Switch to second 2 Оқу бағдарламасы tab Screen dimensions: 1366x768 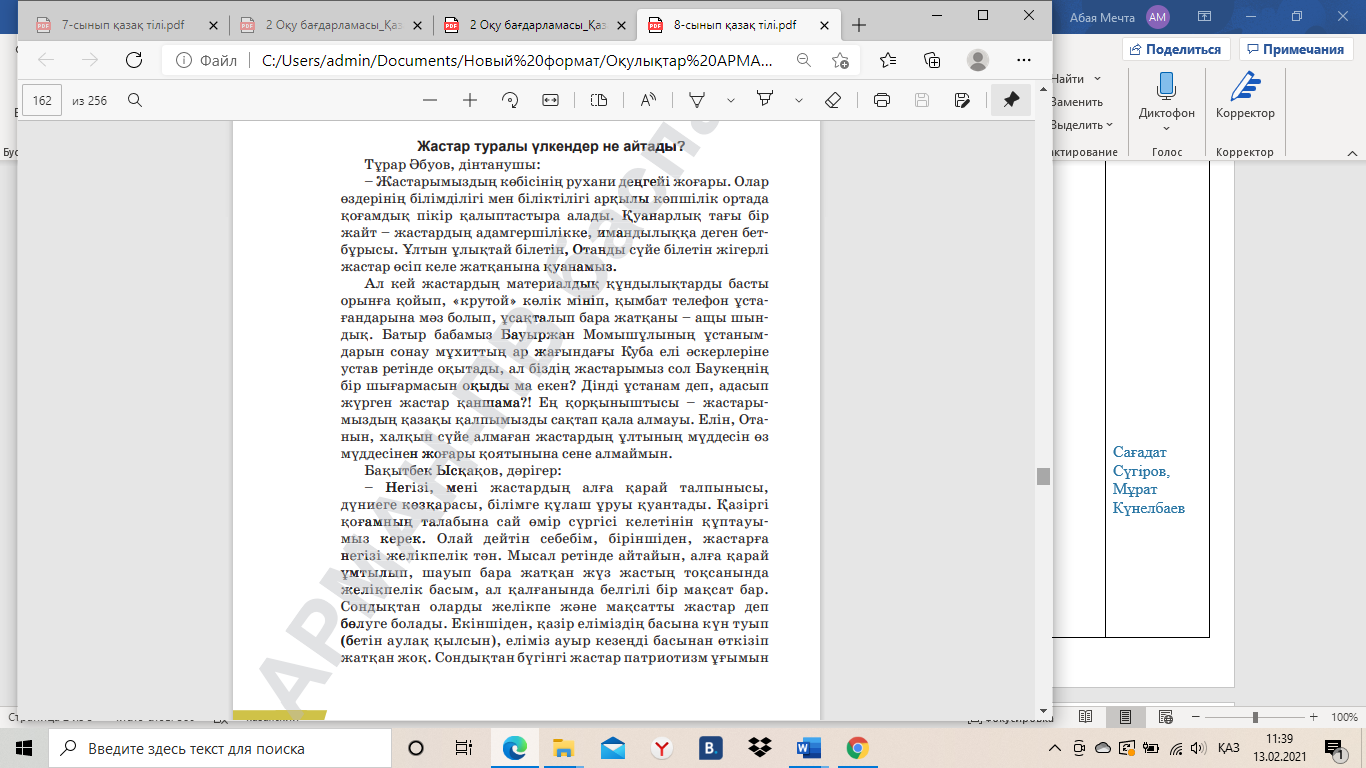pyautogui.click(x=534, y=25)
